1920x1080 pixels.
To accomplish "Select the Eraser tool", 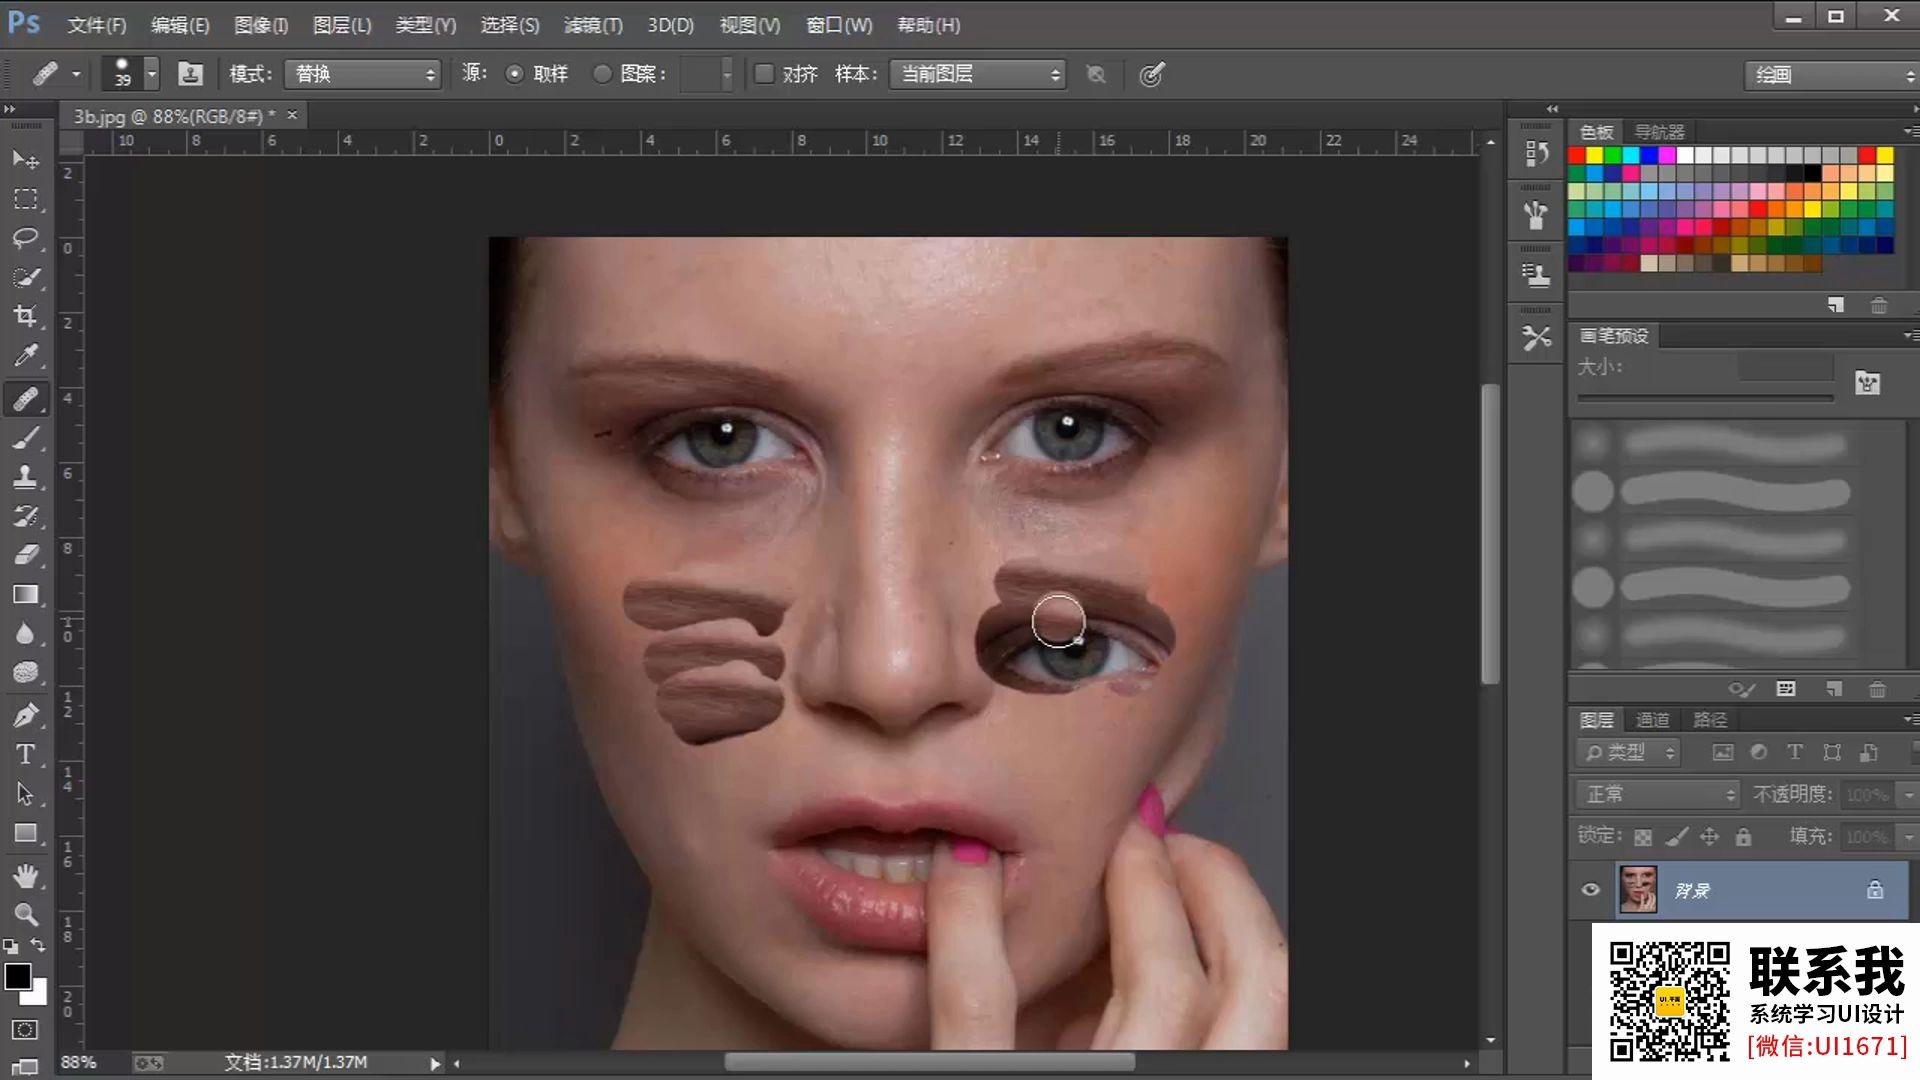I will click(25, 555).
